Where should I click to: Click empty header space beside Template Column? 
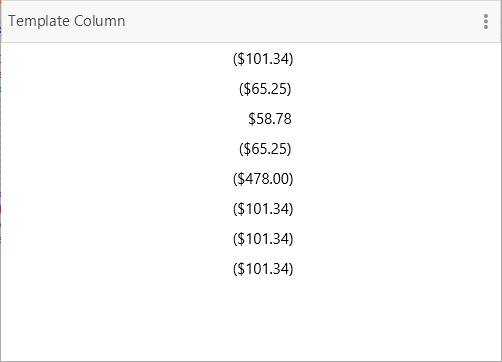click(x=300, y=21)
